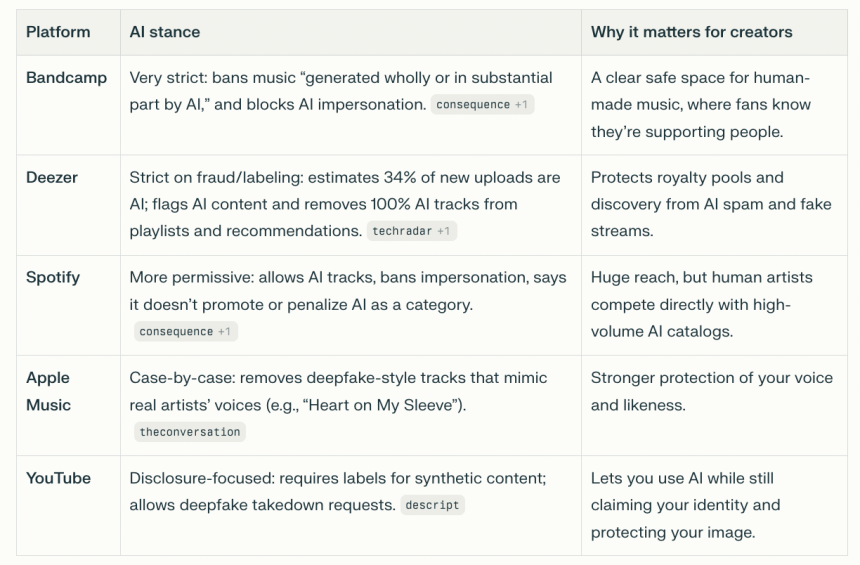Open the consequence citation in the Spotify row
This screenshot has height=565, width=860.
pos(185,331)
